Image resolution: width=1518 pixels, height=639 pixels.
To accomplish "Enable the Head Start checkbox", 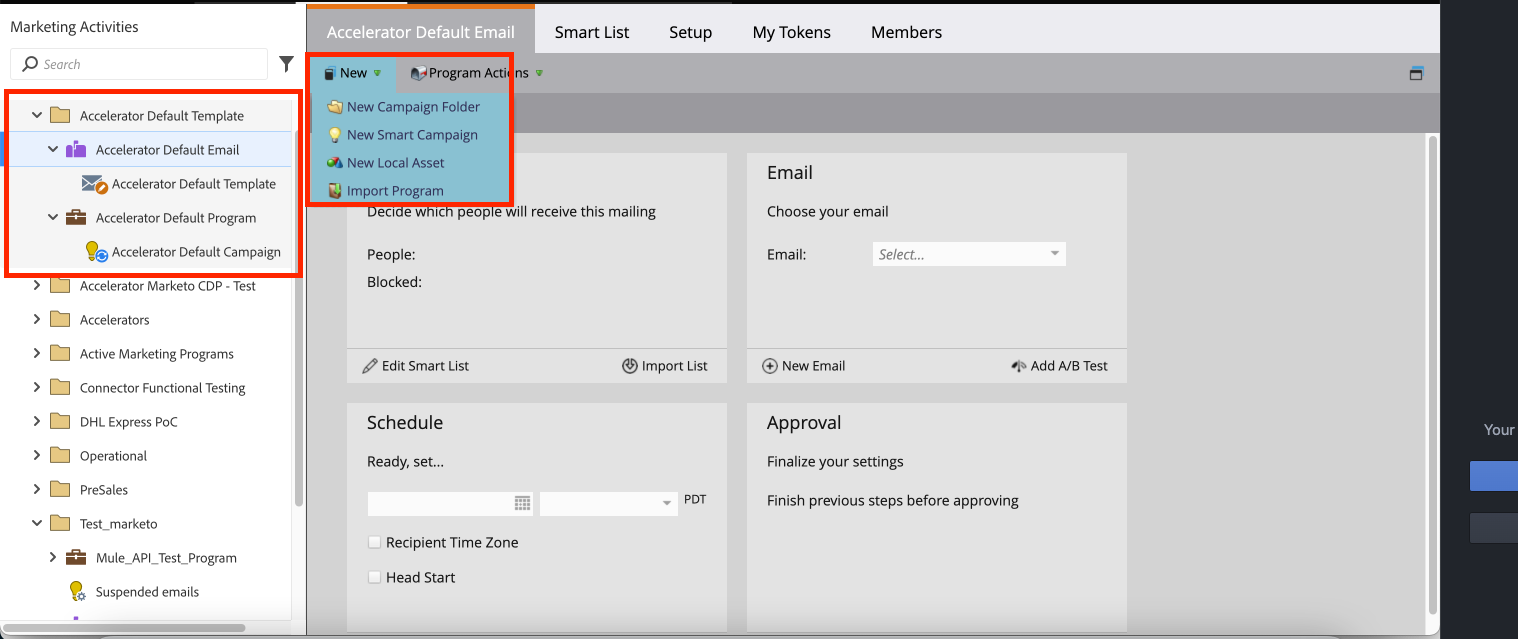I will [x=375, y=577].
